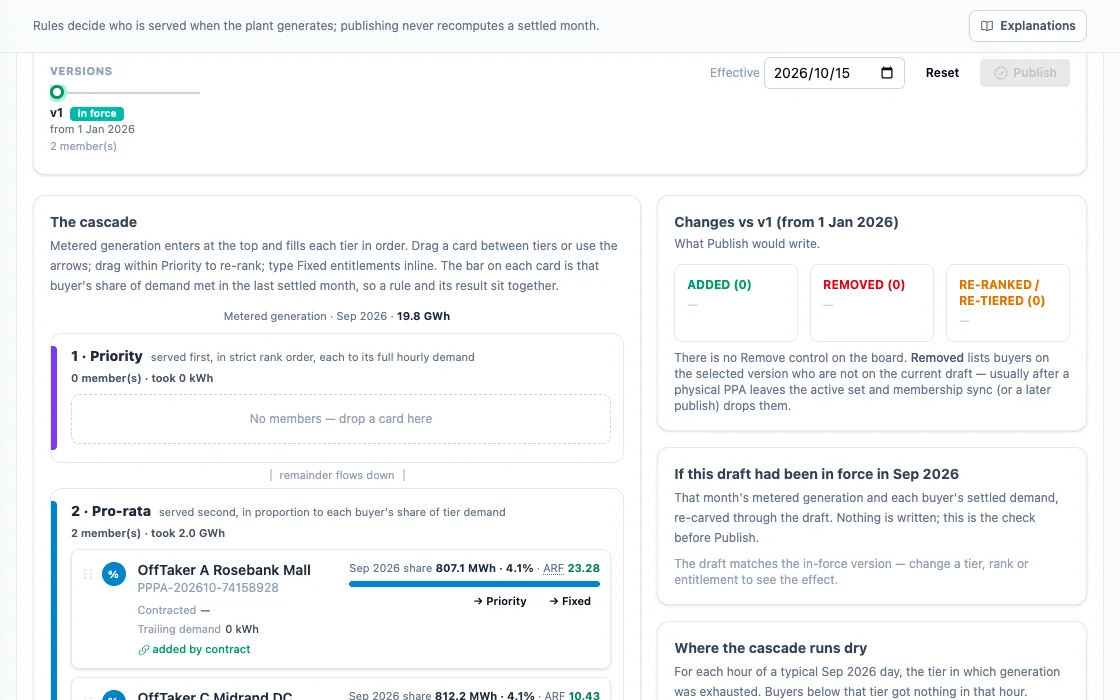The image size is (1120, 700).
Task: Select the ADDED (0) changes box
Action: coord(736,303)
